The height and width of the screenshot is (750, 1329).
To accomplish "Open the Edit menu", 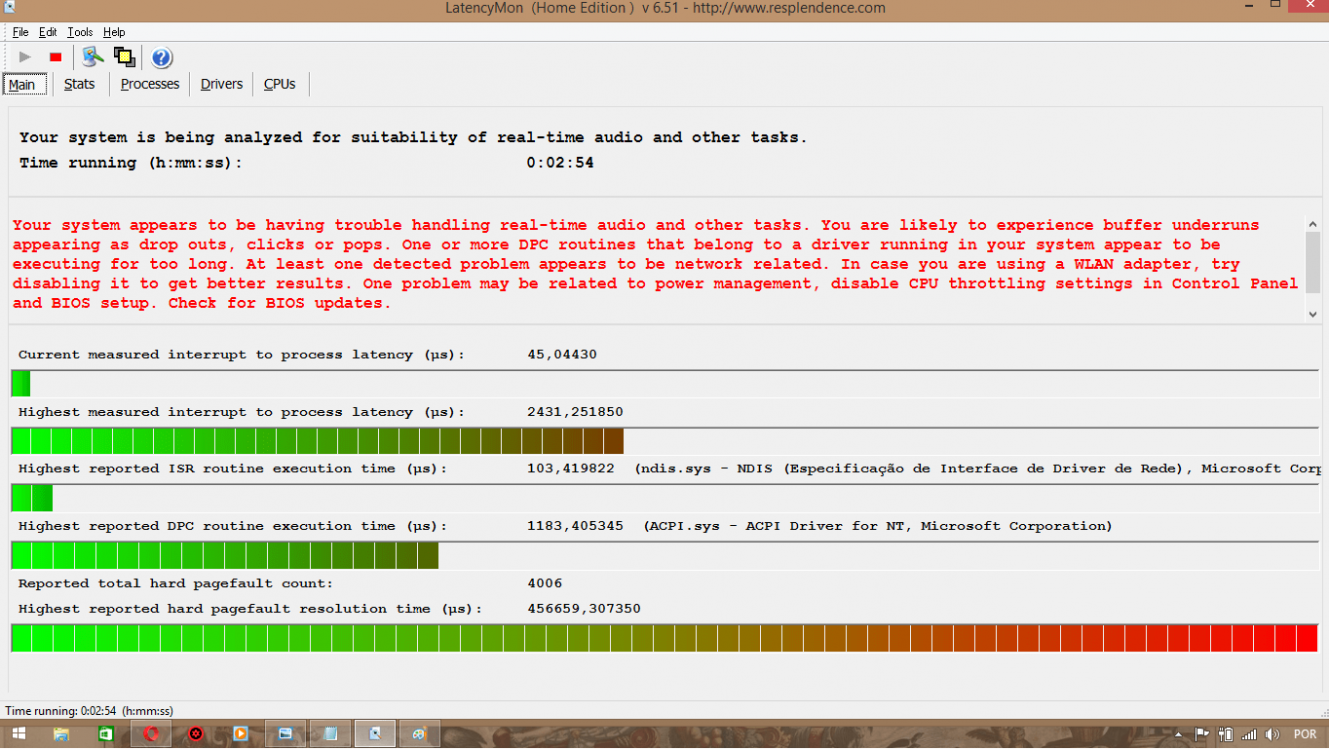I will coord(48,32).
